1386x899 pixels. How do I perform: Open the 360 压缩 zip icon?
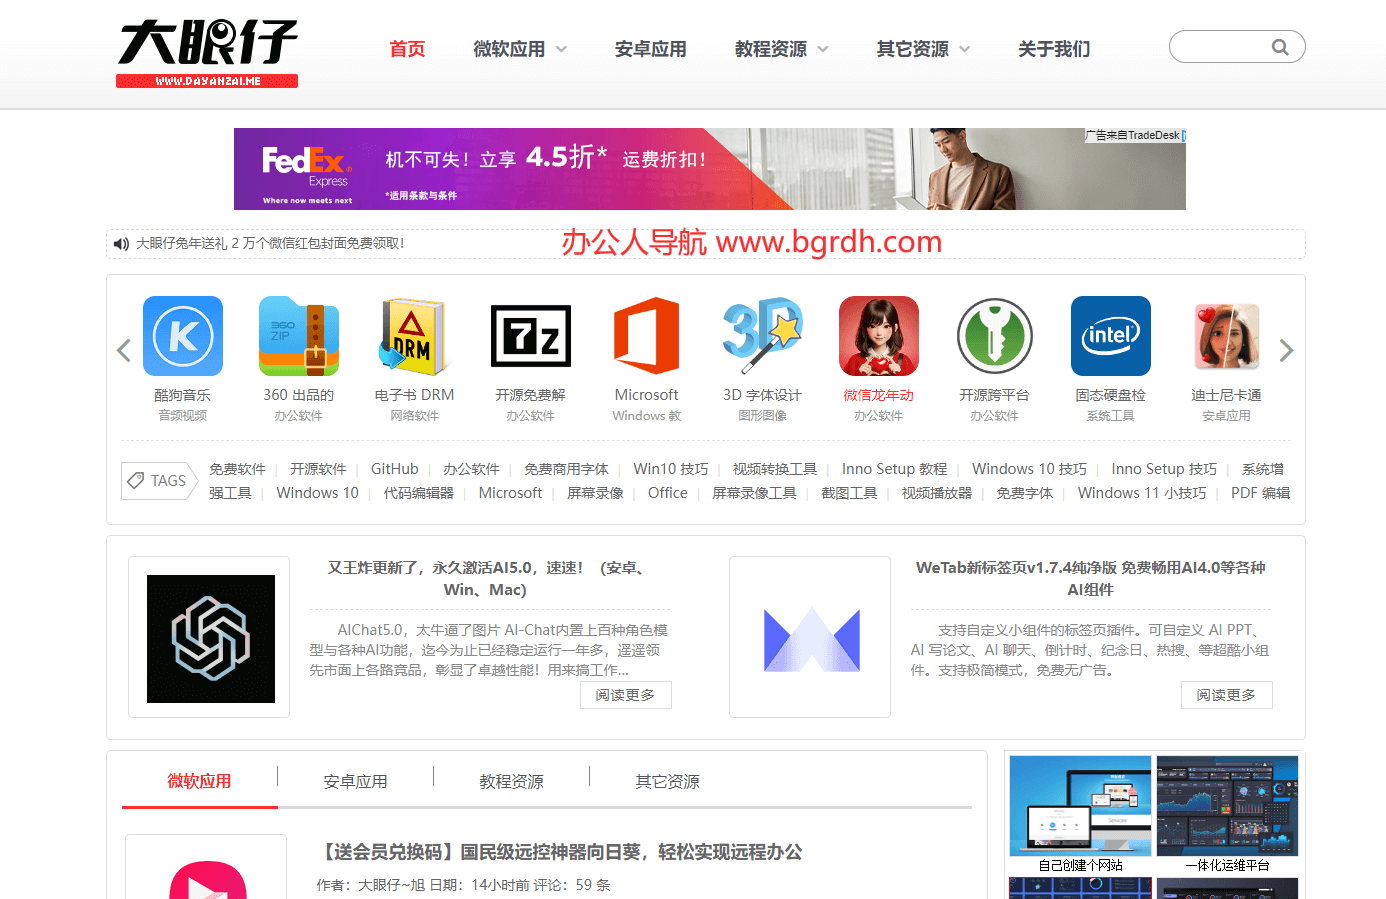click(x=299, y=336)
